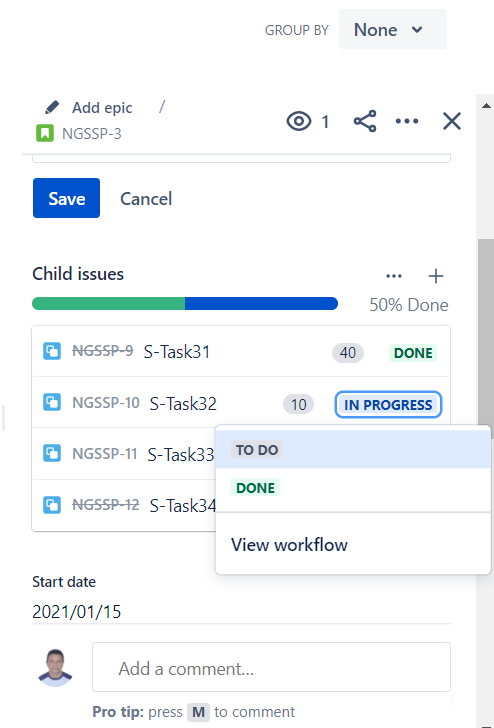The height and width of the screenshot is (728, 494).
Task: Click the subtask icon for NGSSP-11
Action: 52,453
